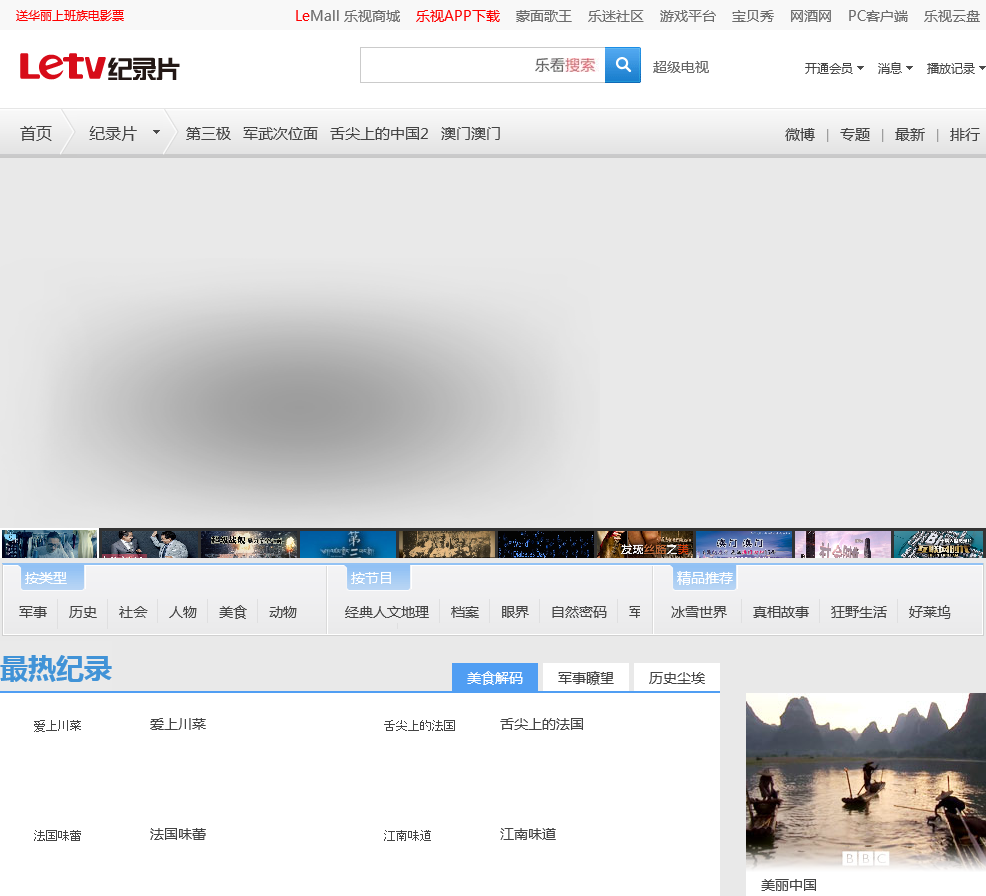Open the 眼界 program
Viewport: 986px width, 896px height.
click(x=515, y=612)
